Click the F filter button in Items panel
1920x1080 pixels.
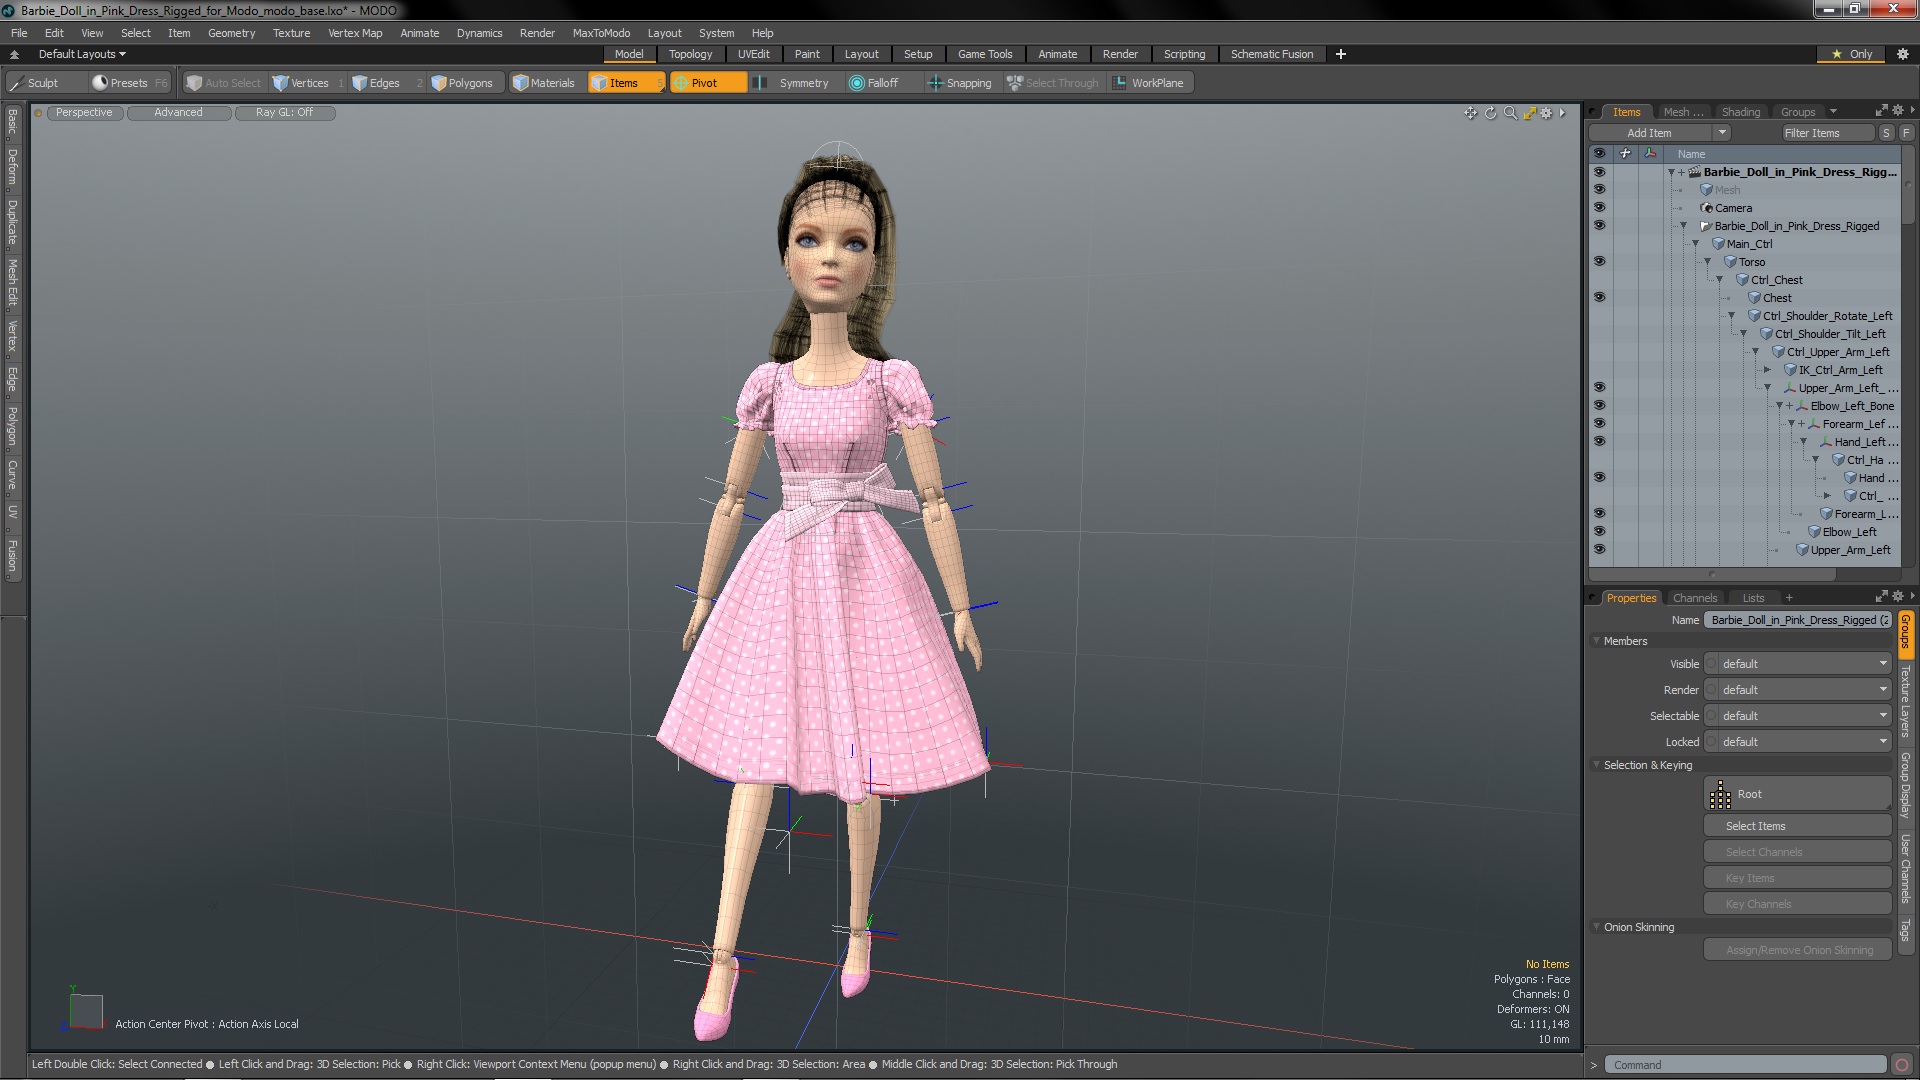click(x=1906, y=133)
